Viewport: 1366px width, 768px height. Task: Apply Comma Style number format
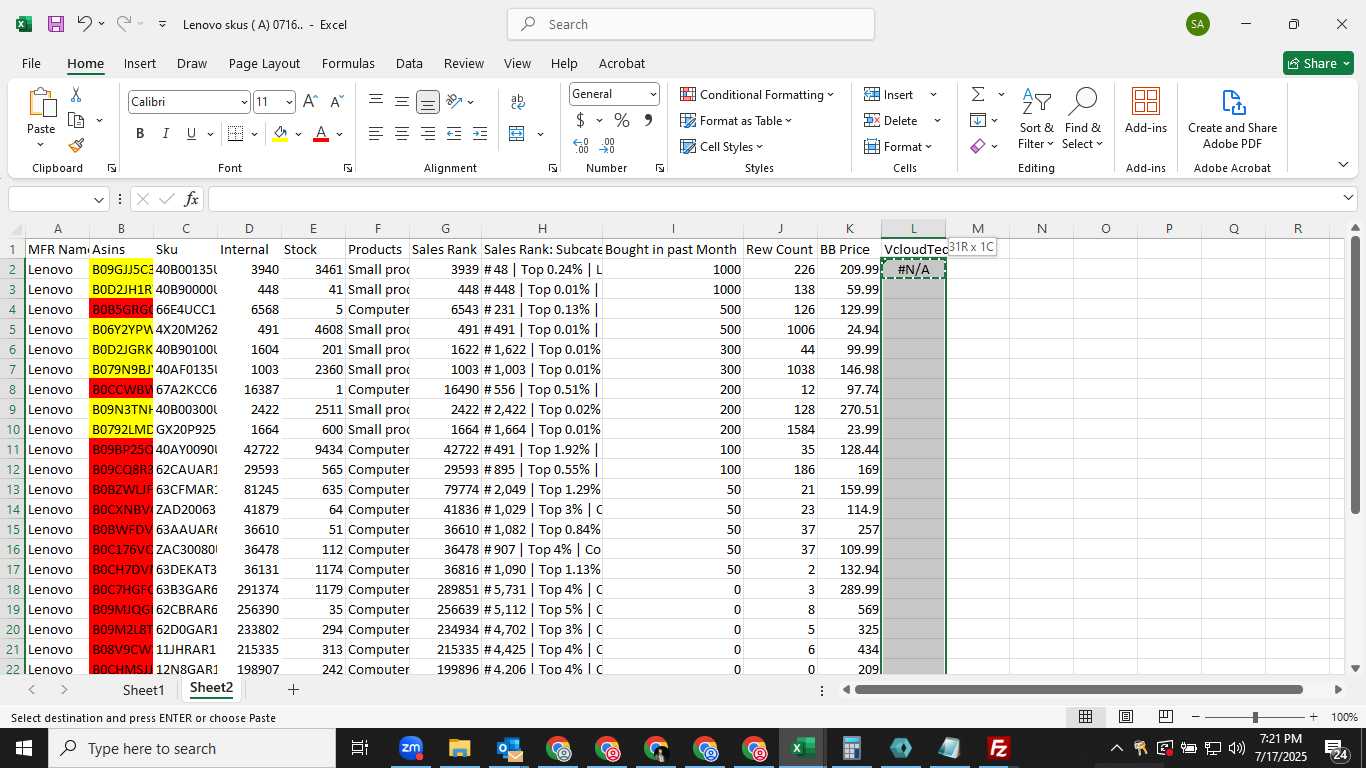click(648, 120)
